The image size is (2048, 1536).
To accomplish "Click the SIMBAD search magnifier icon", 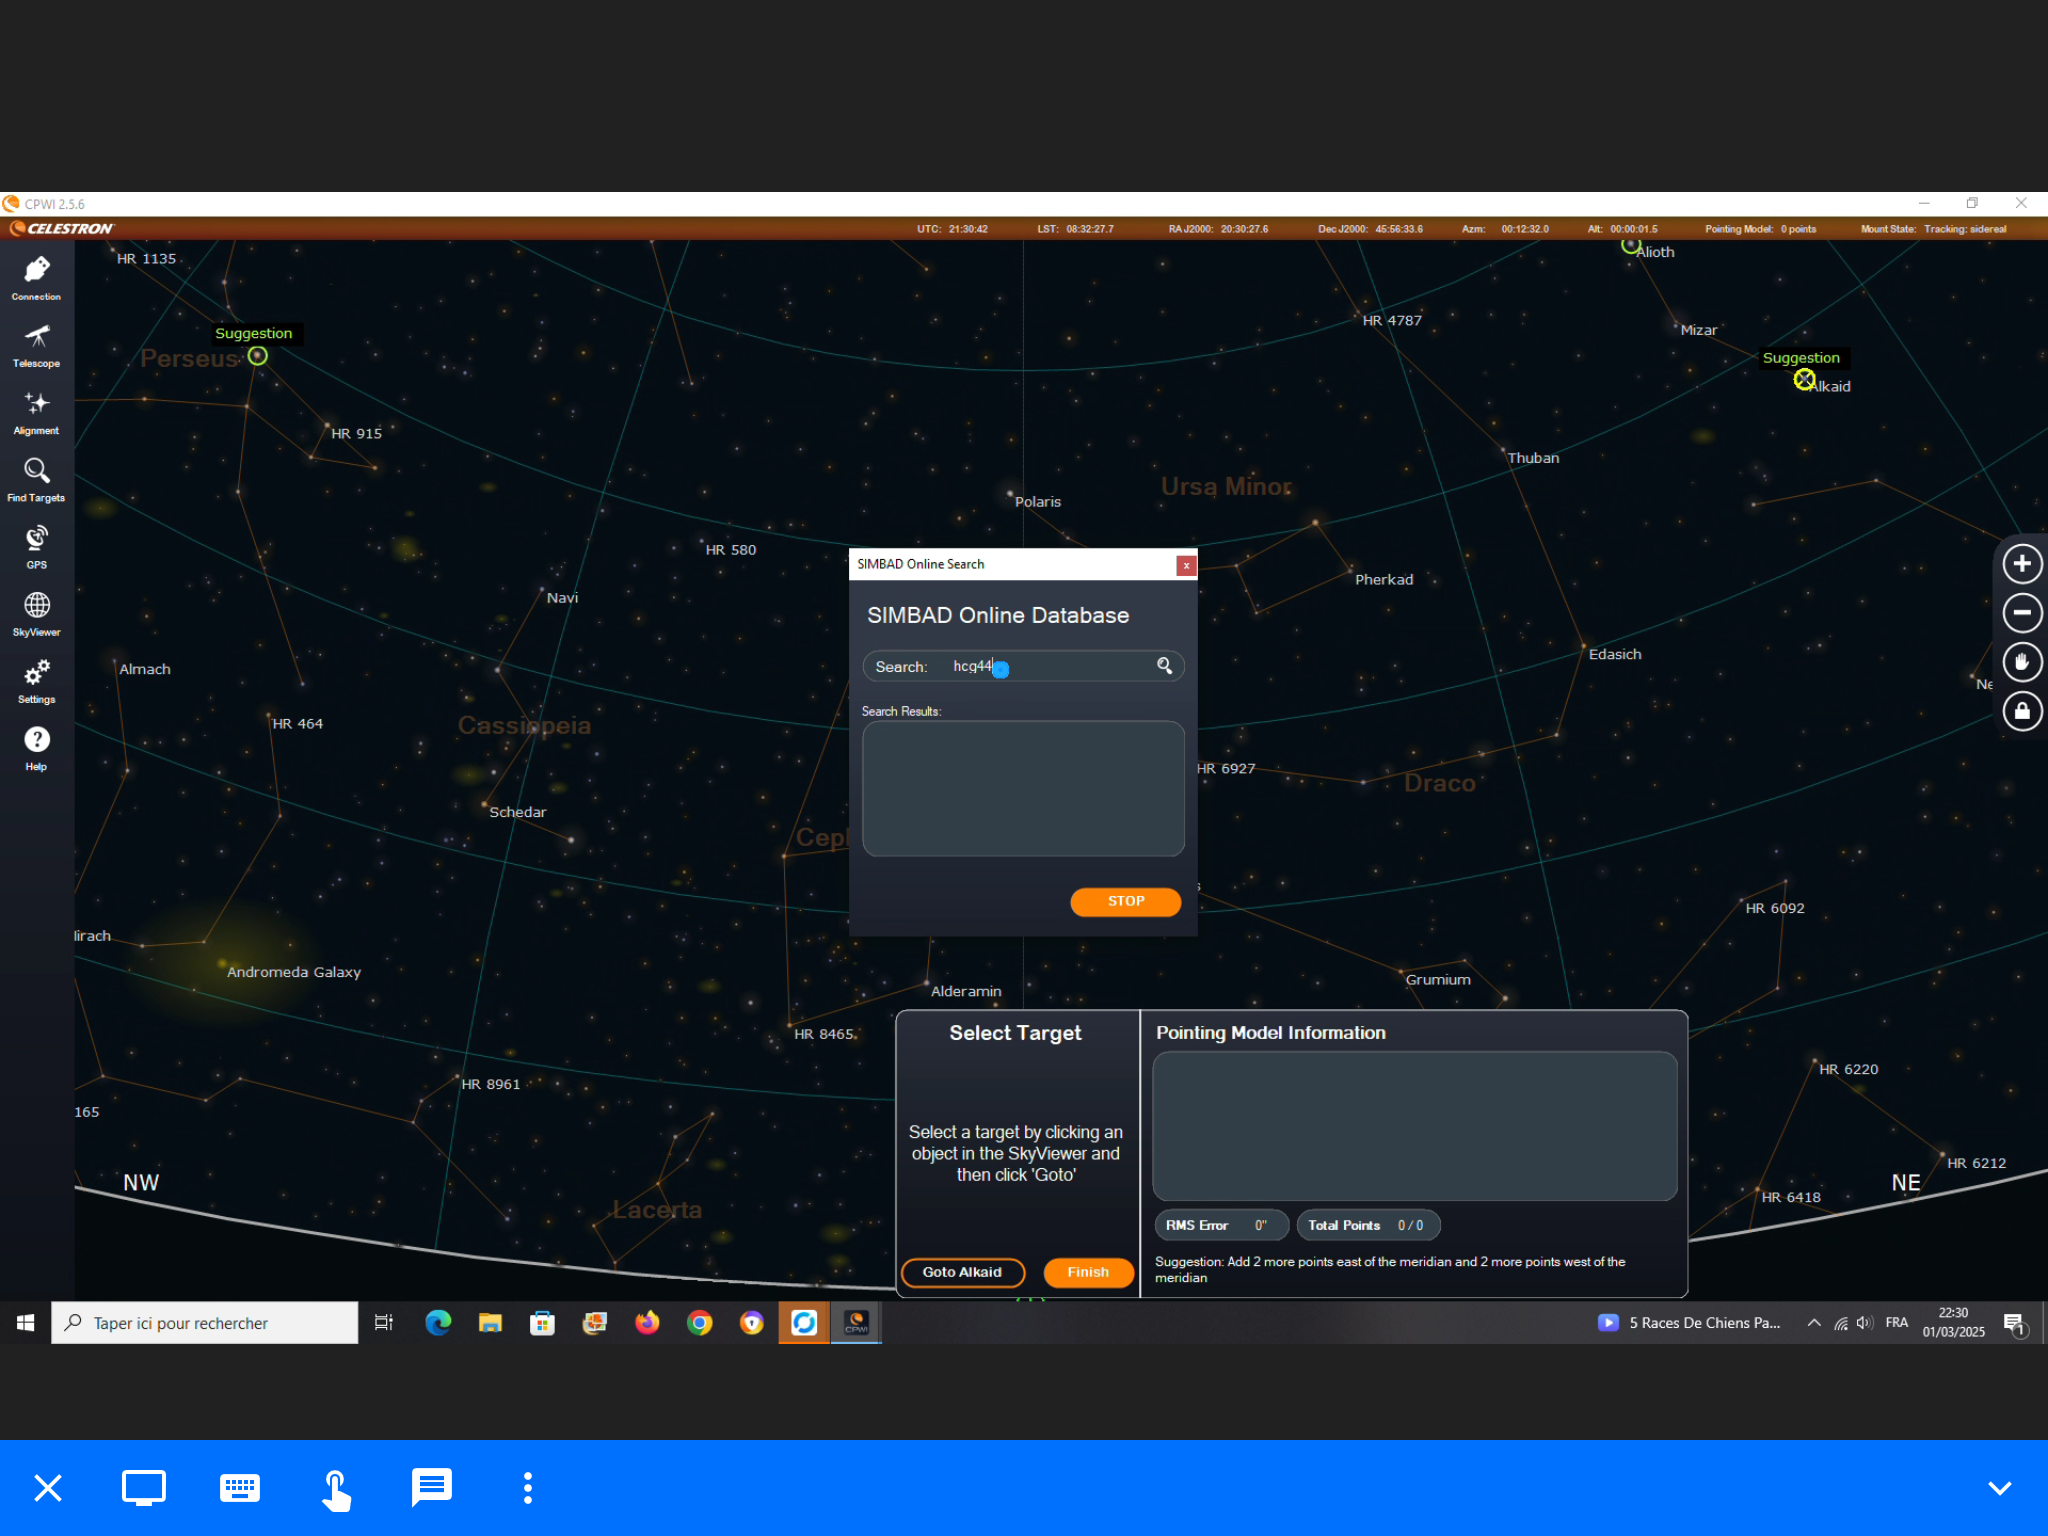I will [x=1164, y=665].
